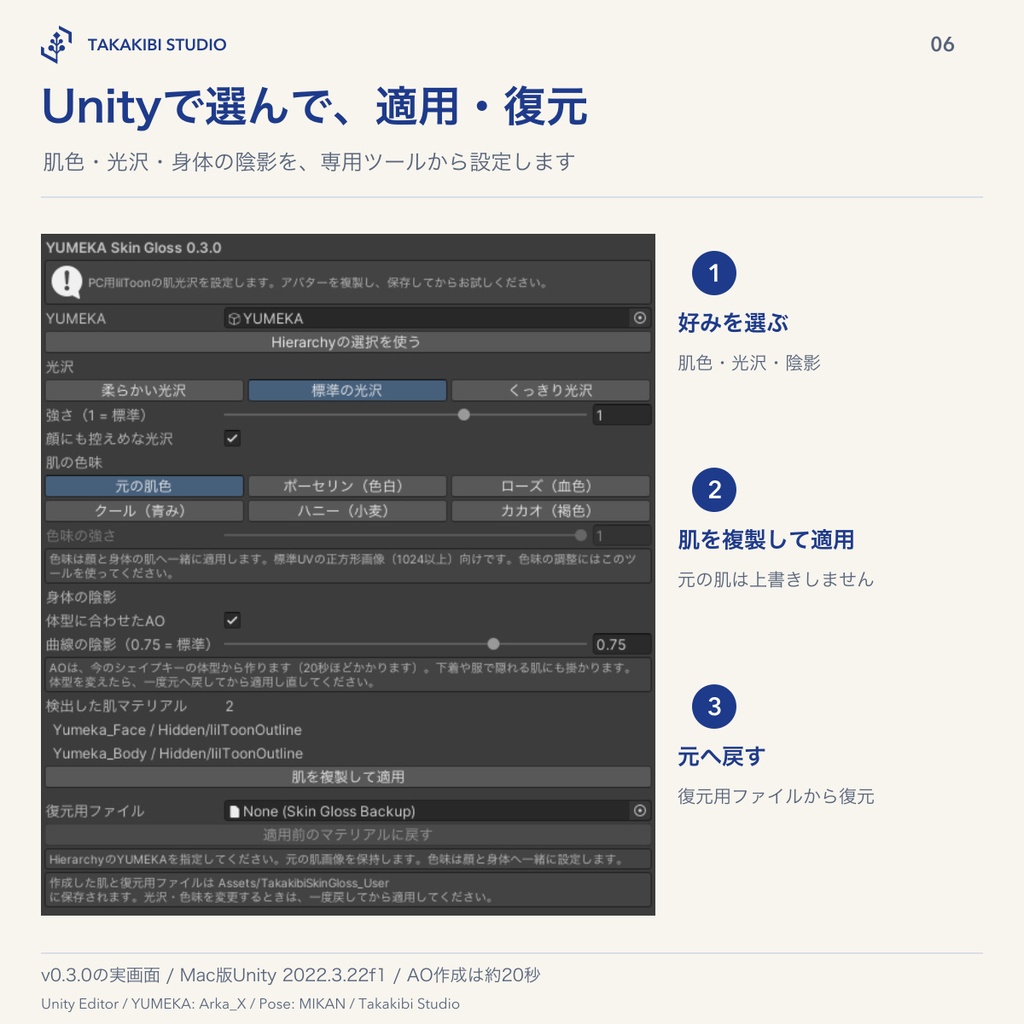1024x1024 pixels.
Task: Choose the 元の肌色 skin tone
Action: pos(144,486)
